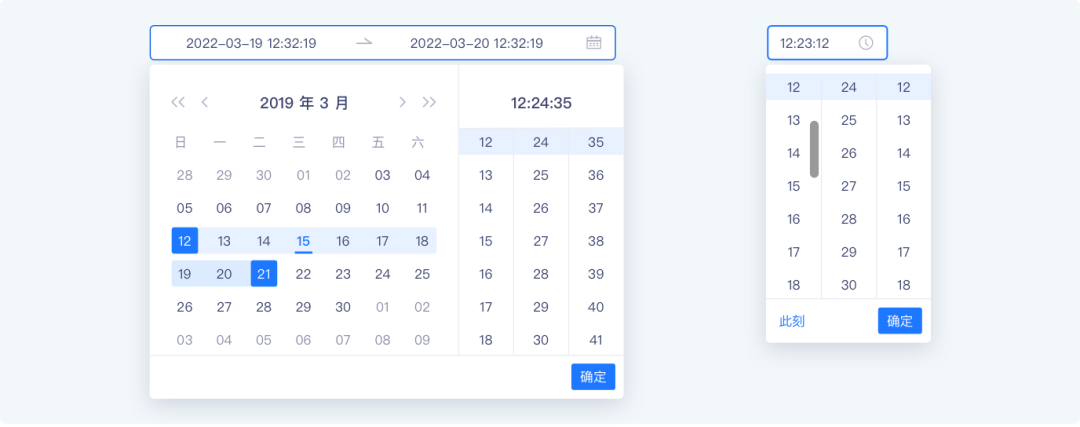The width and height of the screenshot is (1080, 427).
Task: Choose 30 in the time picker minutes column
Action: pos(849,285)
